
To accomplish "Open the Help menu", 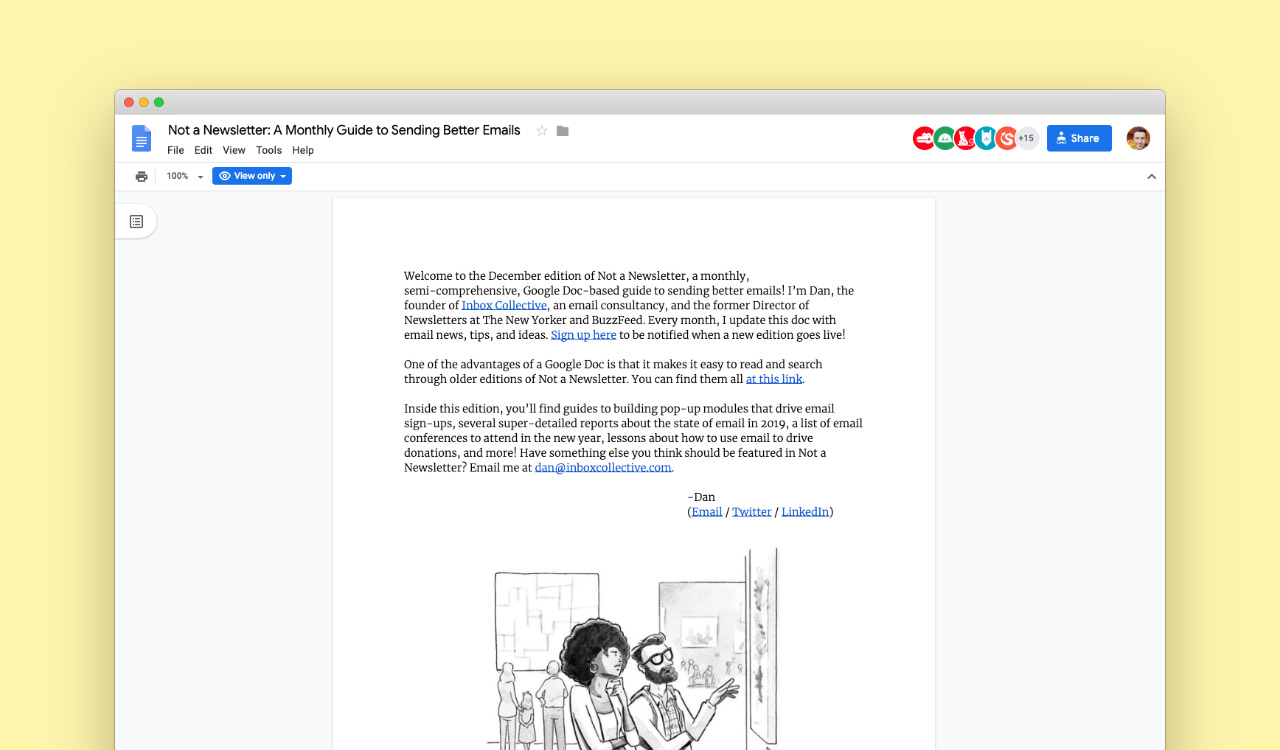I will [x=303, y=151].
